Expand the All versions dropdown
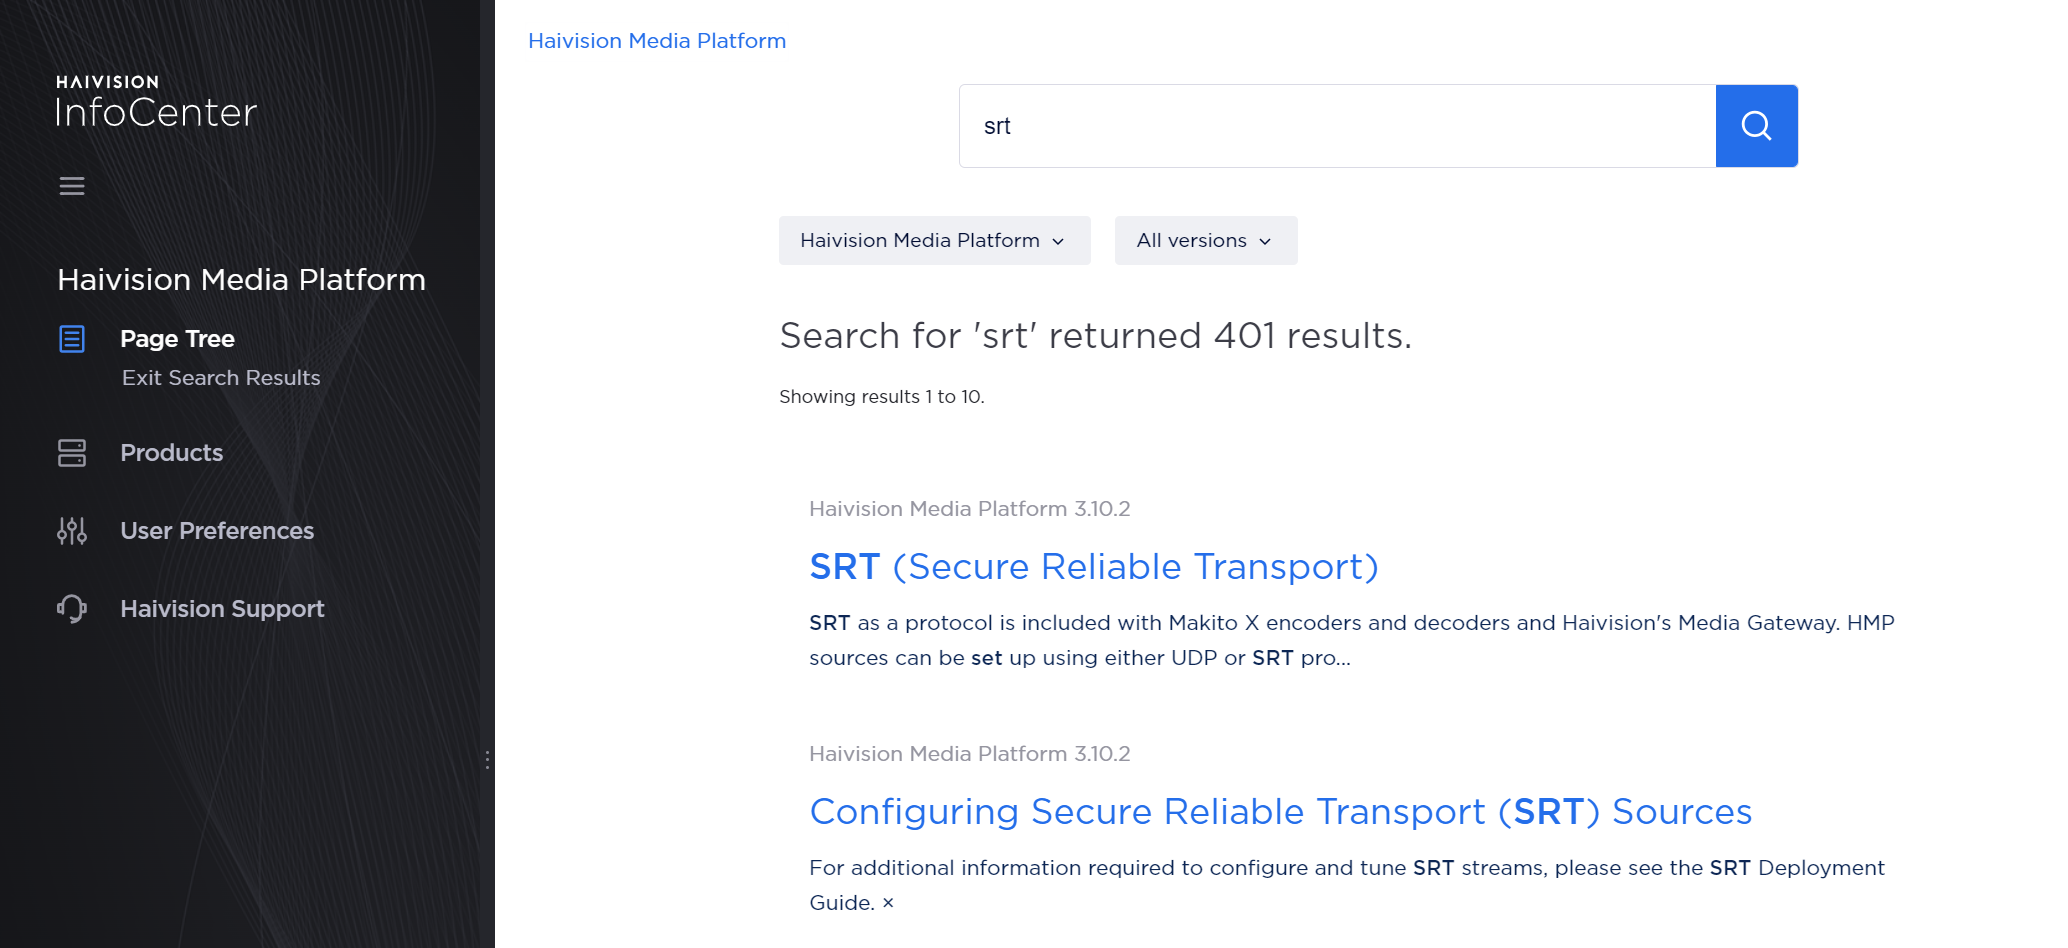2068x948 pixels. (1205, 240)
